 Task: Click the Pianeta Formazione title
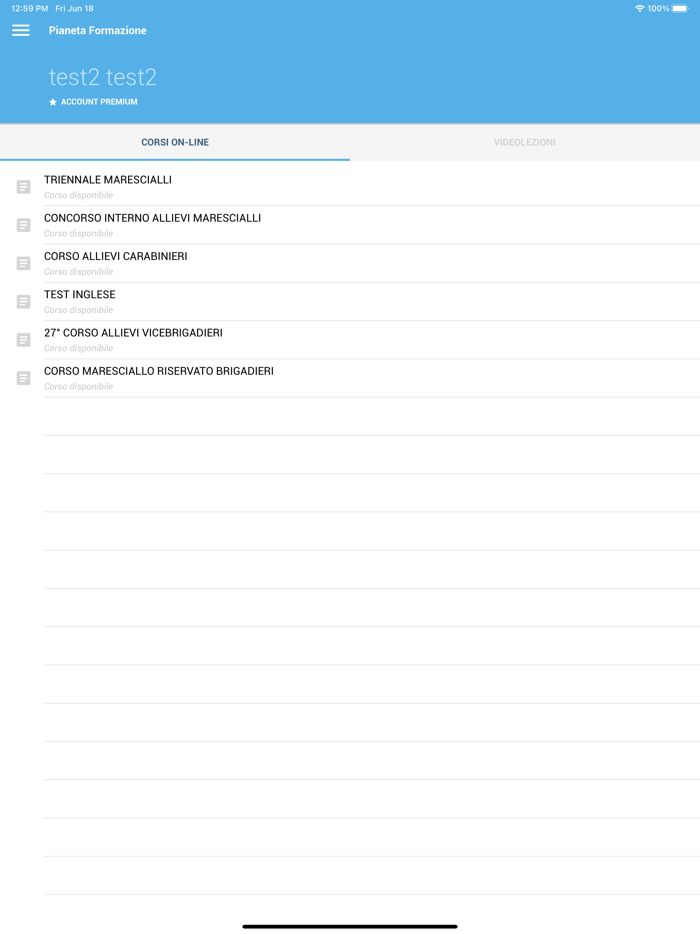[98, 30]
